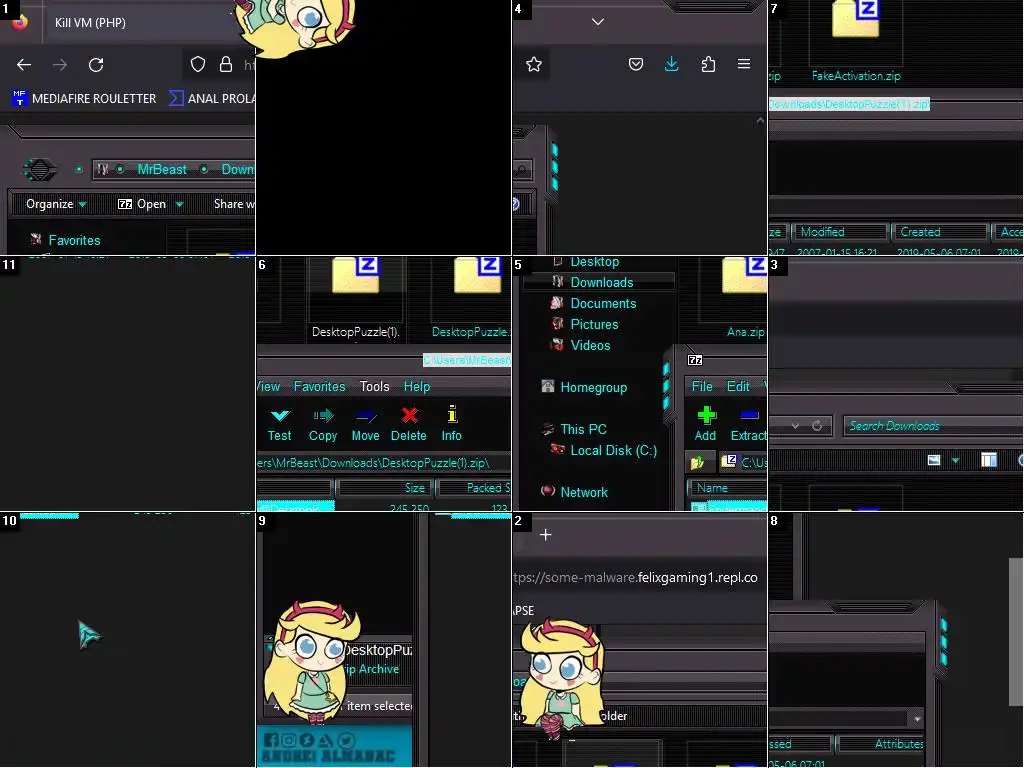Click the Explorer address refresh icon
Screen dimensions: 1024x768
point(817,426)
